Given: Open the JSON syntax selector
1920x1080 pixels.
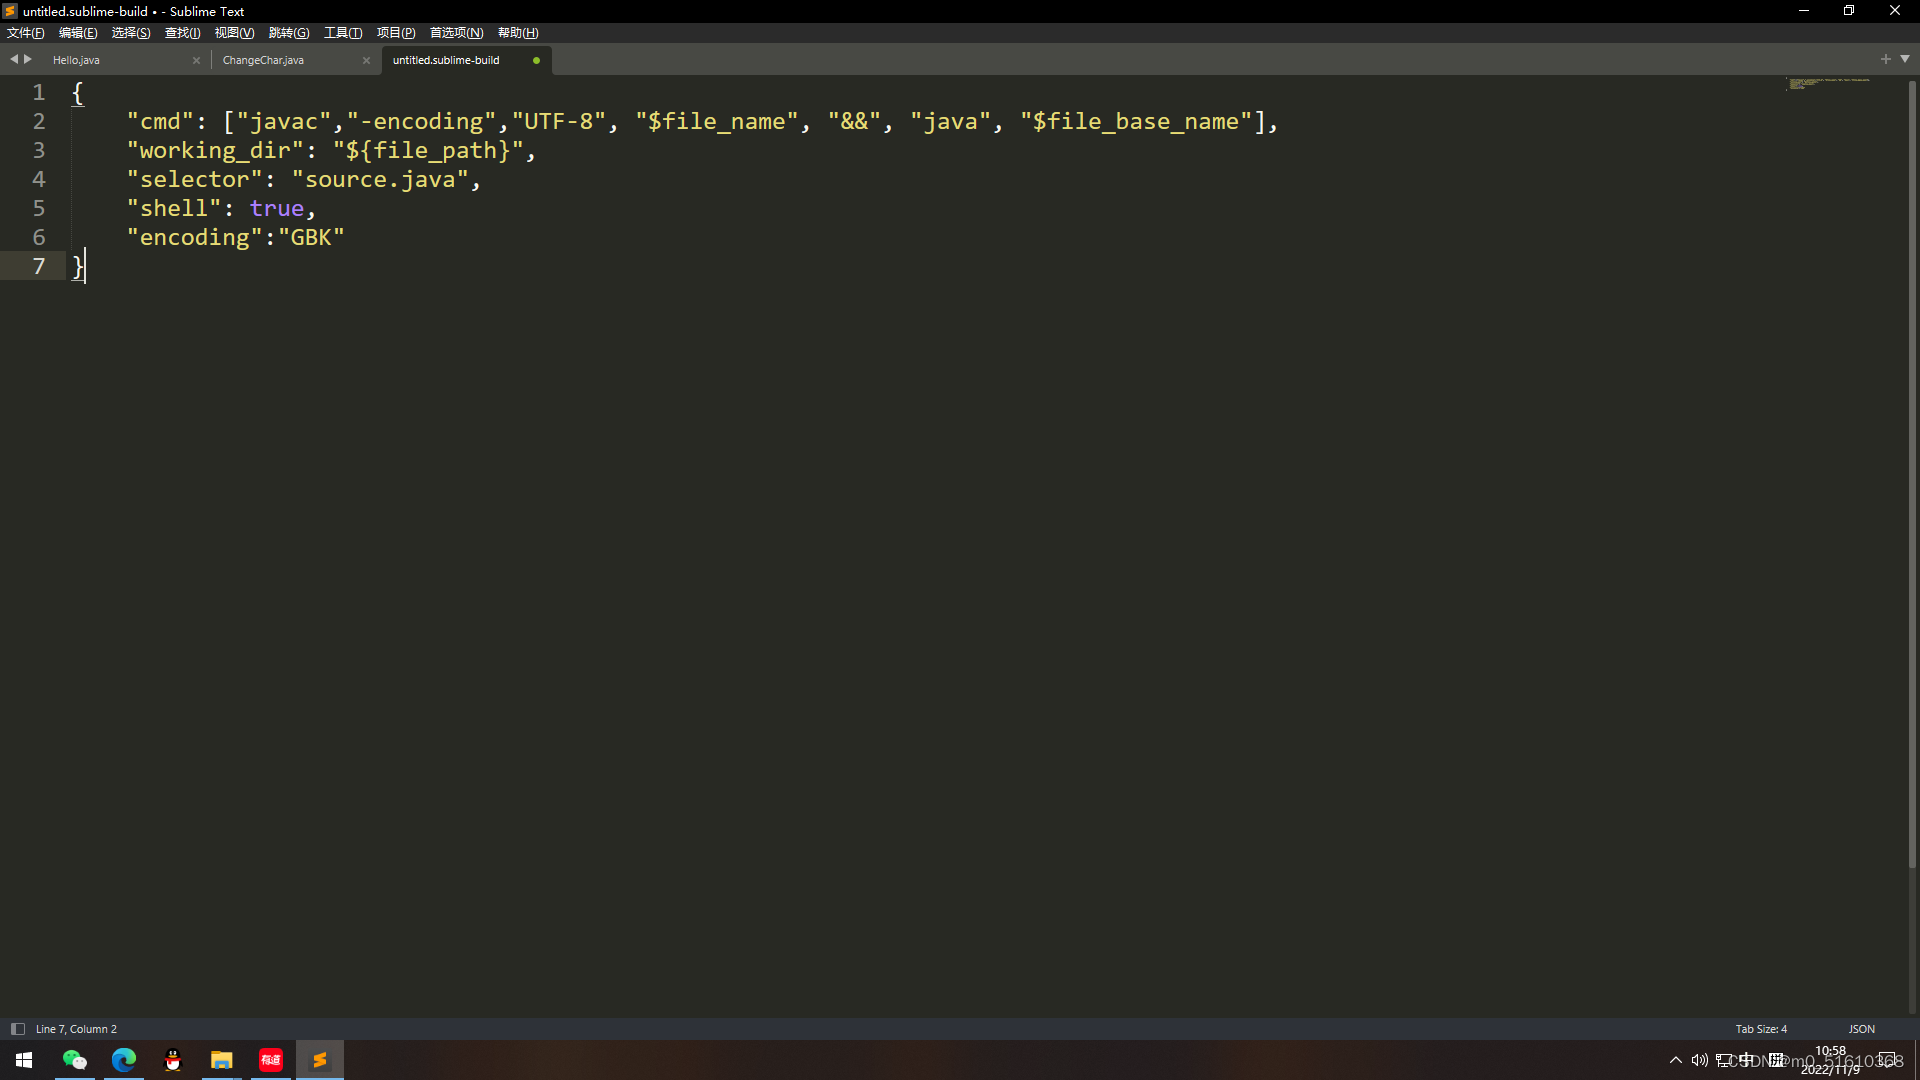Looking at the screenshot, I should [x=1861, y=1028].
